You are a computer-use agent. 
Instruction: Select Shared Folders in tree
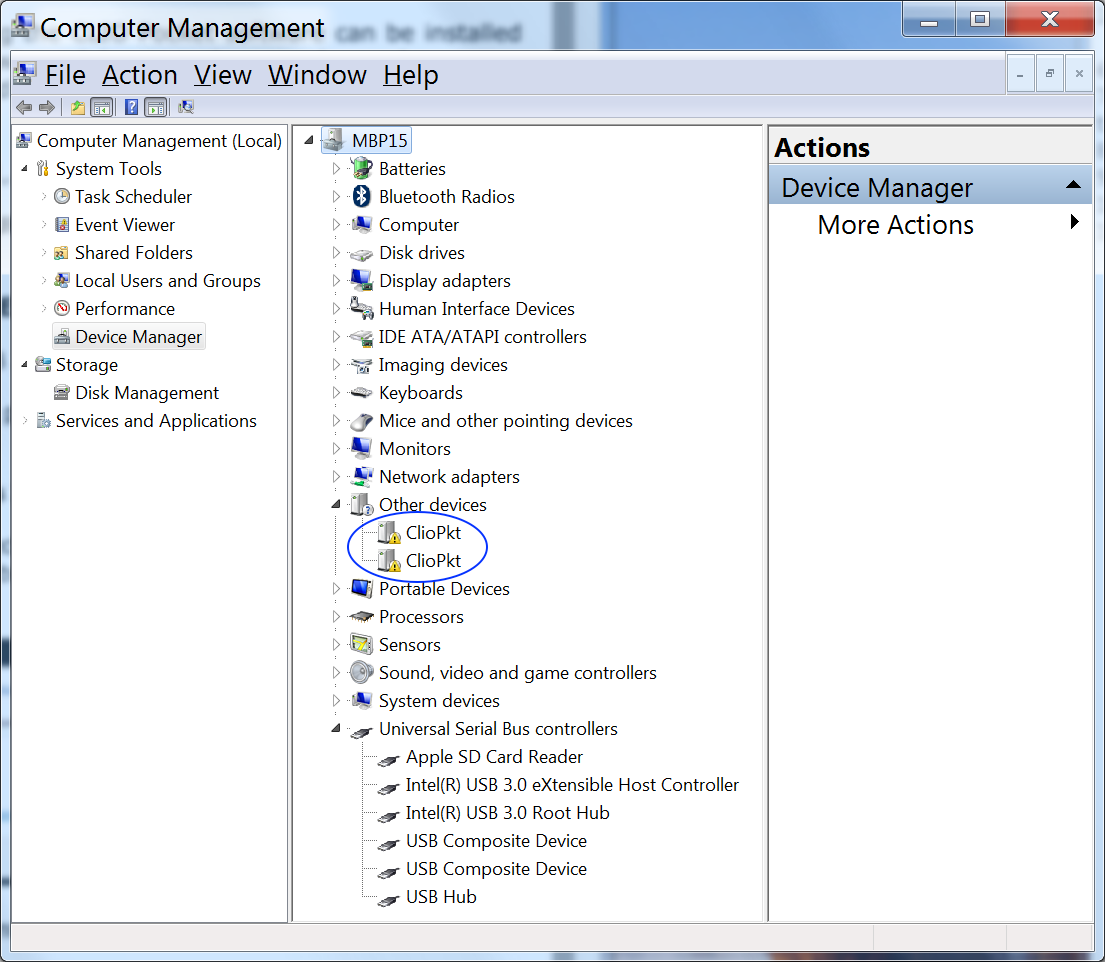tap(134, 253)
